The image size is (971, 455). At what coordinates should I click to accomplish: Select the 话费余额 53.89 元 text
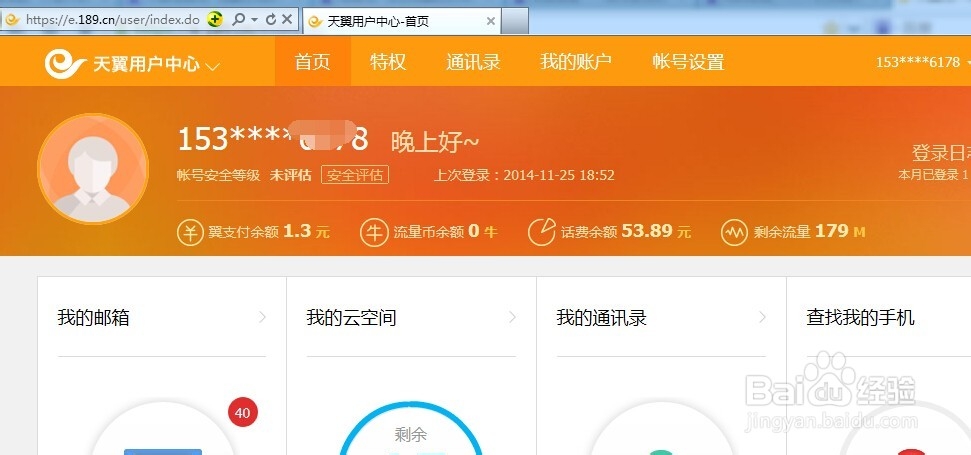tap(625, 232)
